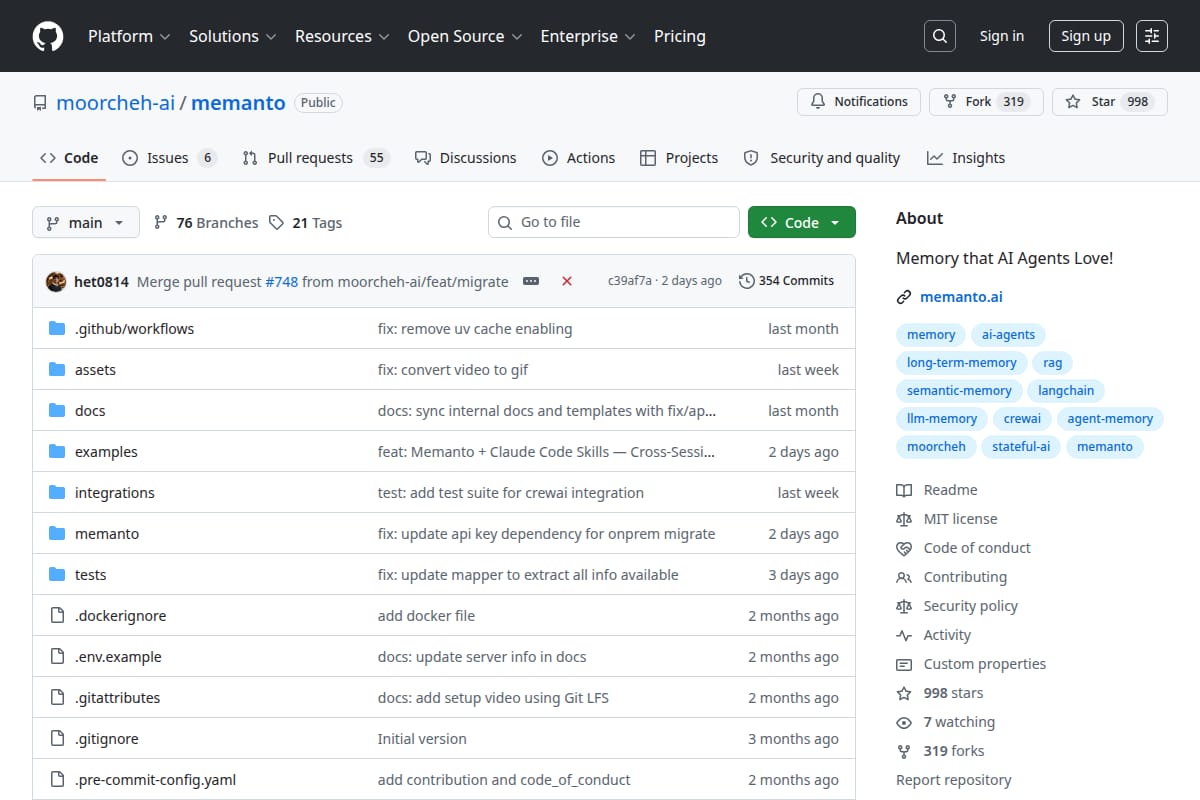
Task: Open the search magnifier icon in header
Action: pyautogui.click(x=939, y=36)
